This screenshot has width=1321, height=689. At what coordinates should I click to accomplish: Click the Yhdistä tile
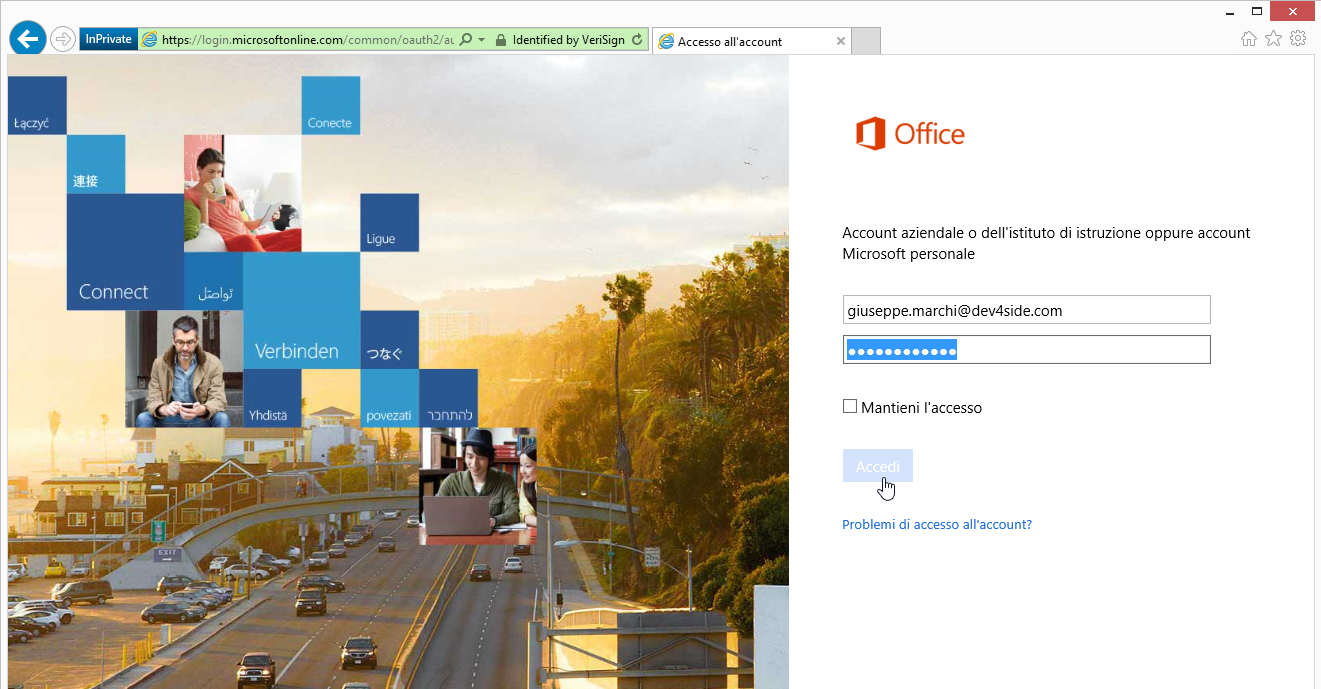tap(272, 398)
